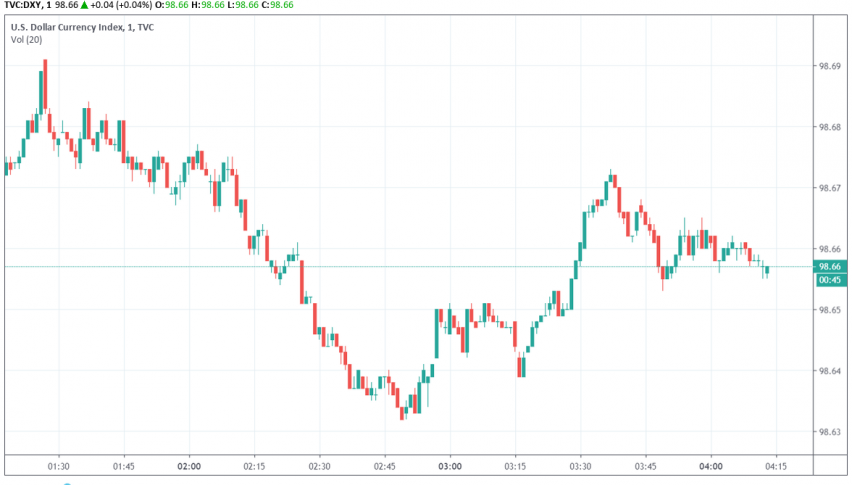Select the 02:00 mark on time axis
Image resolution: width=852 pixels, height=485 pixels.
coord(189,467)
